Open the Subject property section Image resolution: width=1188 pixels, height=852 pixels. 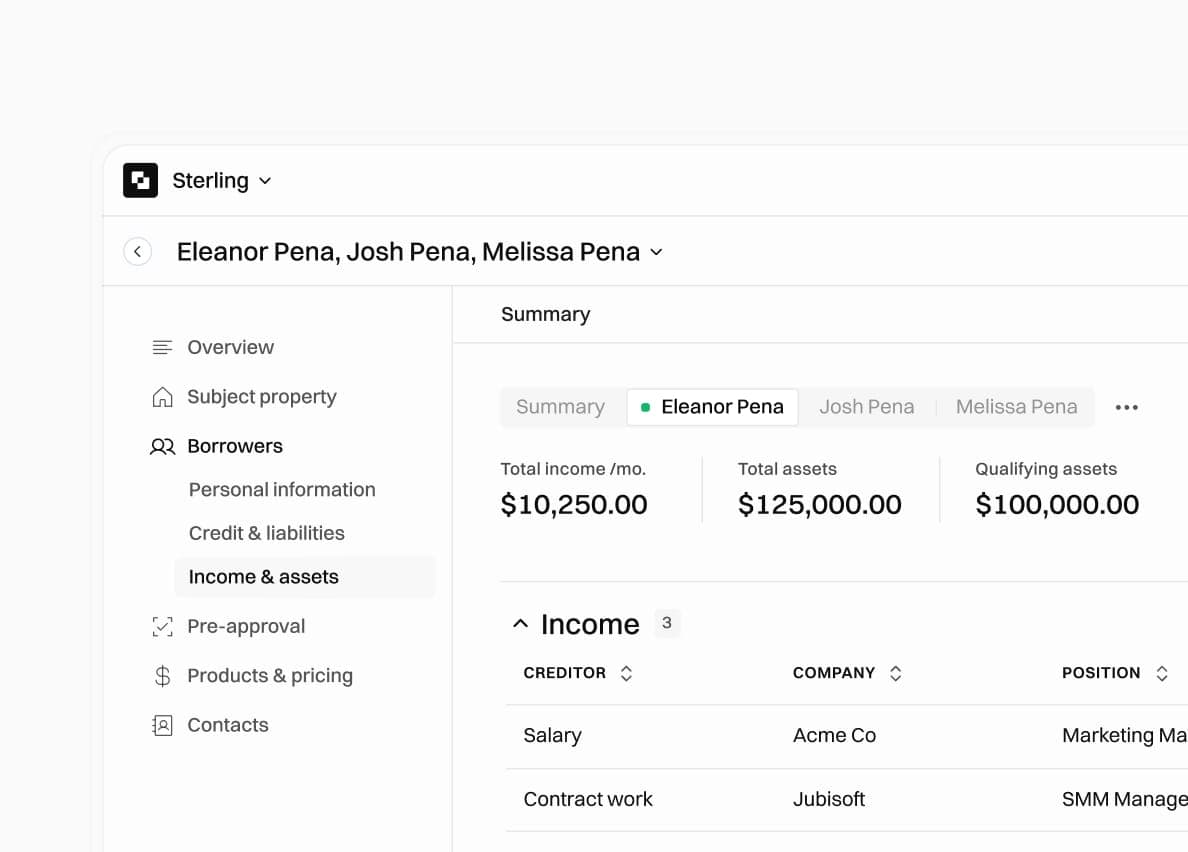click(x=261, y=397)
